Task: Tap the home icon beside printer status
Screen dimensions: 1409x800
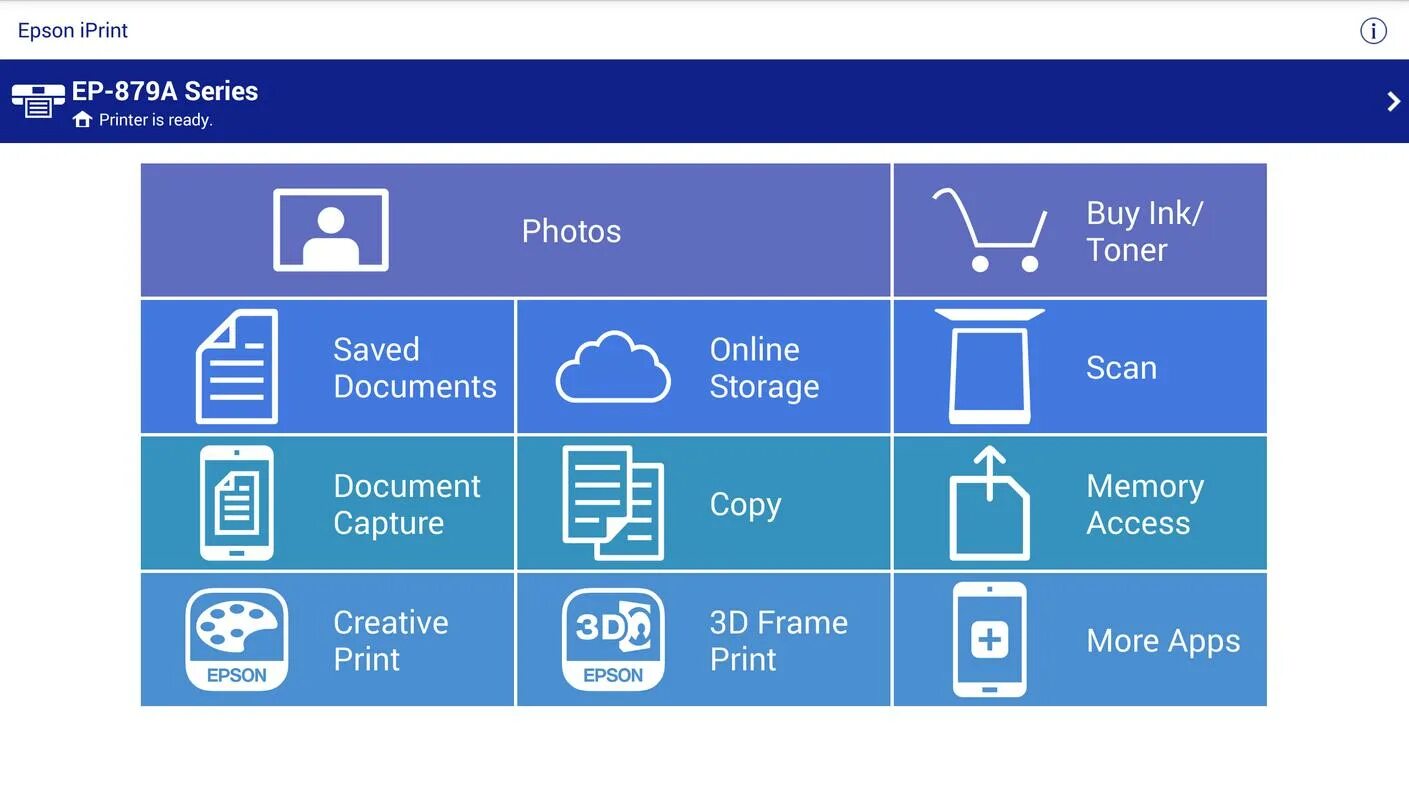Action: [82, 120]
